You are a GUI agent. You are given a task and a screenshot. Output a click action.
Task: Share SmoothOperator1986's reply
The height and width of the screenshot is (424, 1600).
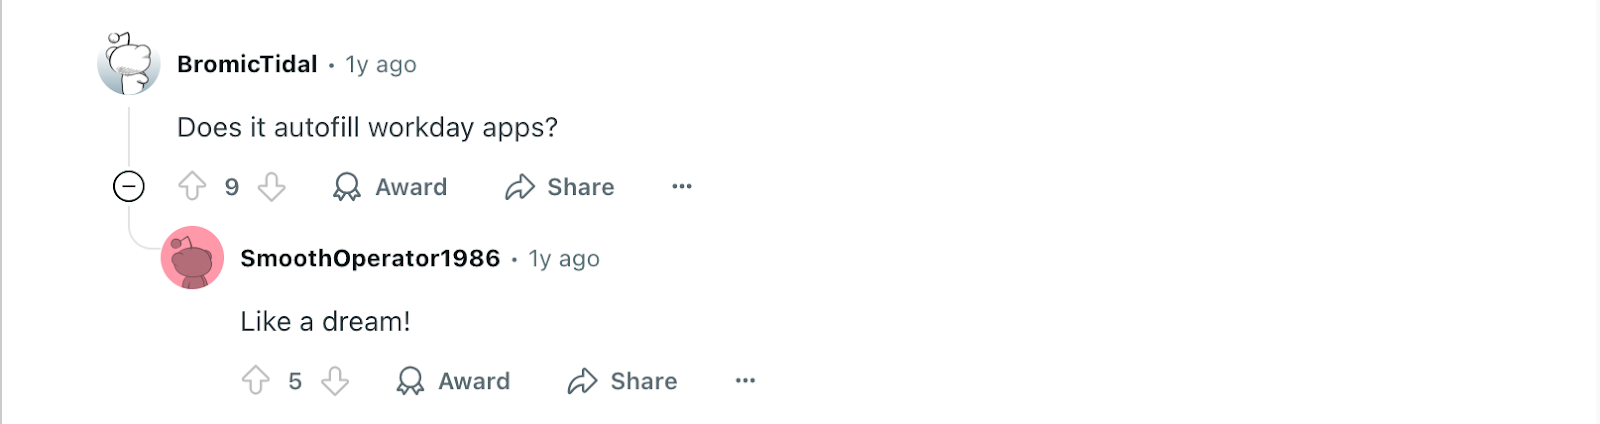click(x=623, y=381)
